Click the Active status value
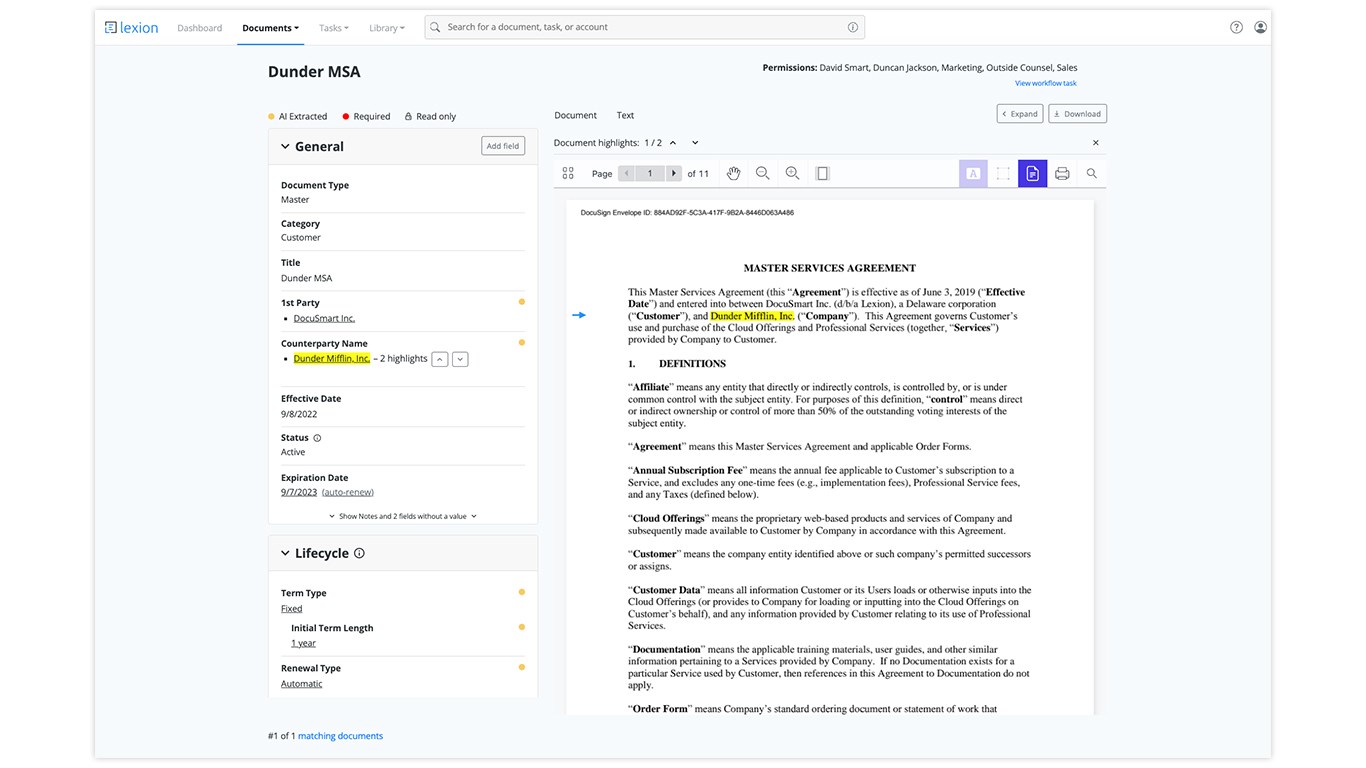Screen dimensions: 1366x768 [293, 452]
